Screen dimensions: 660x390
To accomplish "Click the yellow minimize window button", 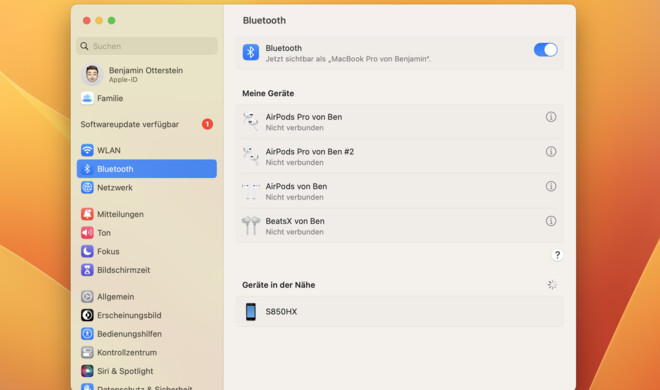I will [x=99, y=20].
